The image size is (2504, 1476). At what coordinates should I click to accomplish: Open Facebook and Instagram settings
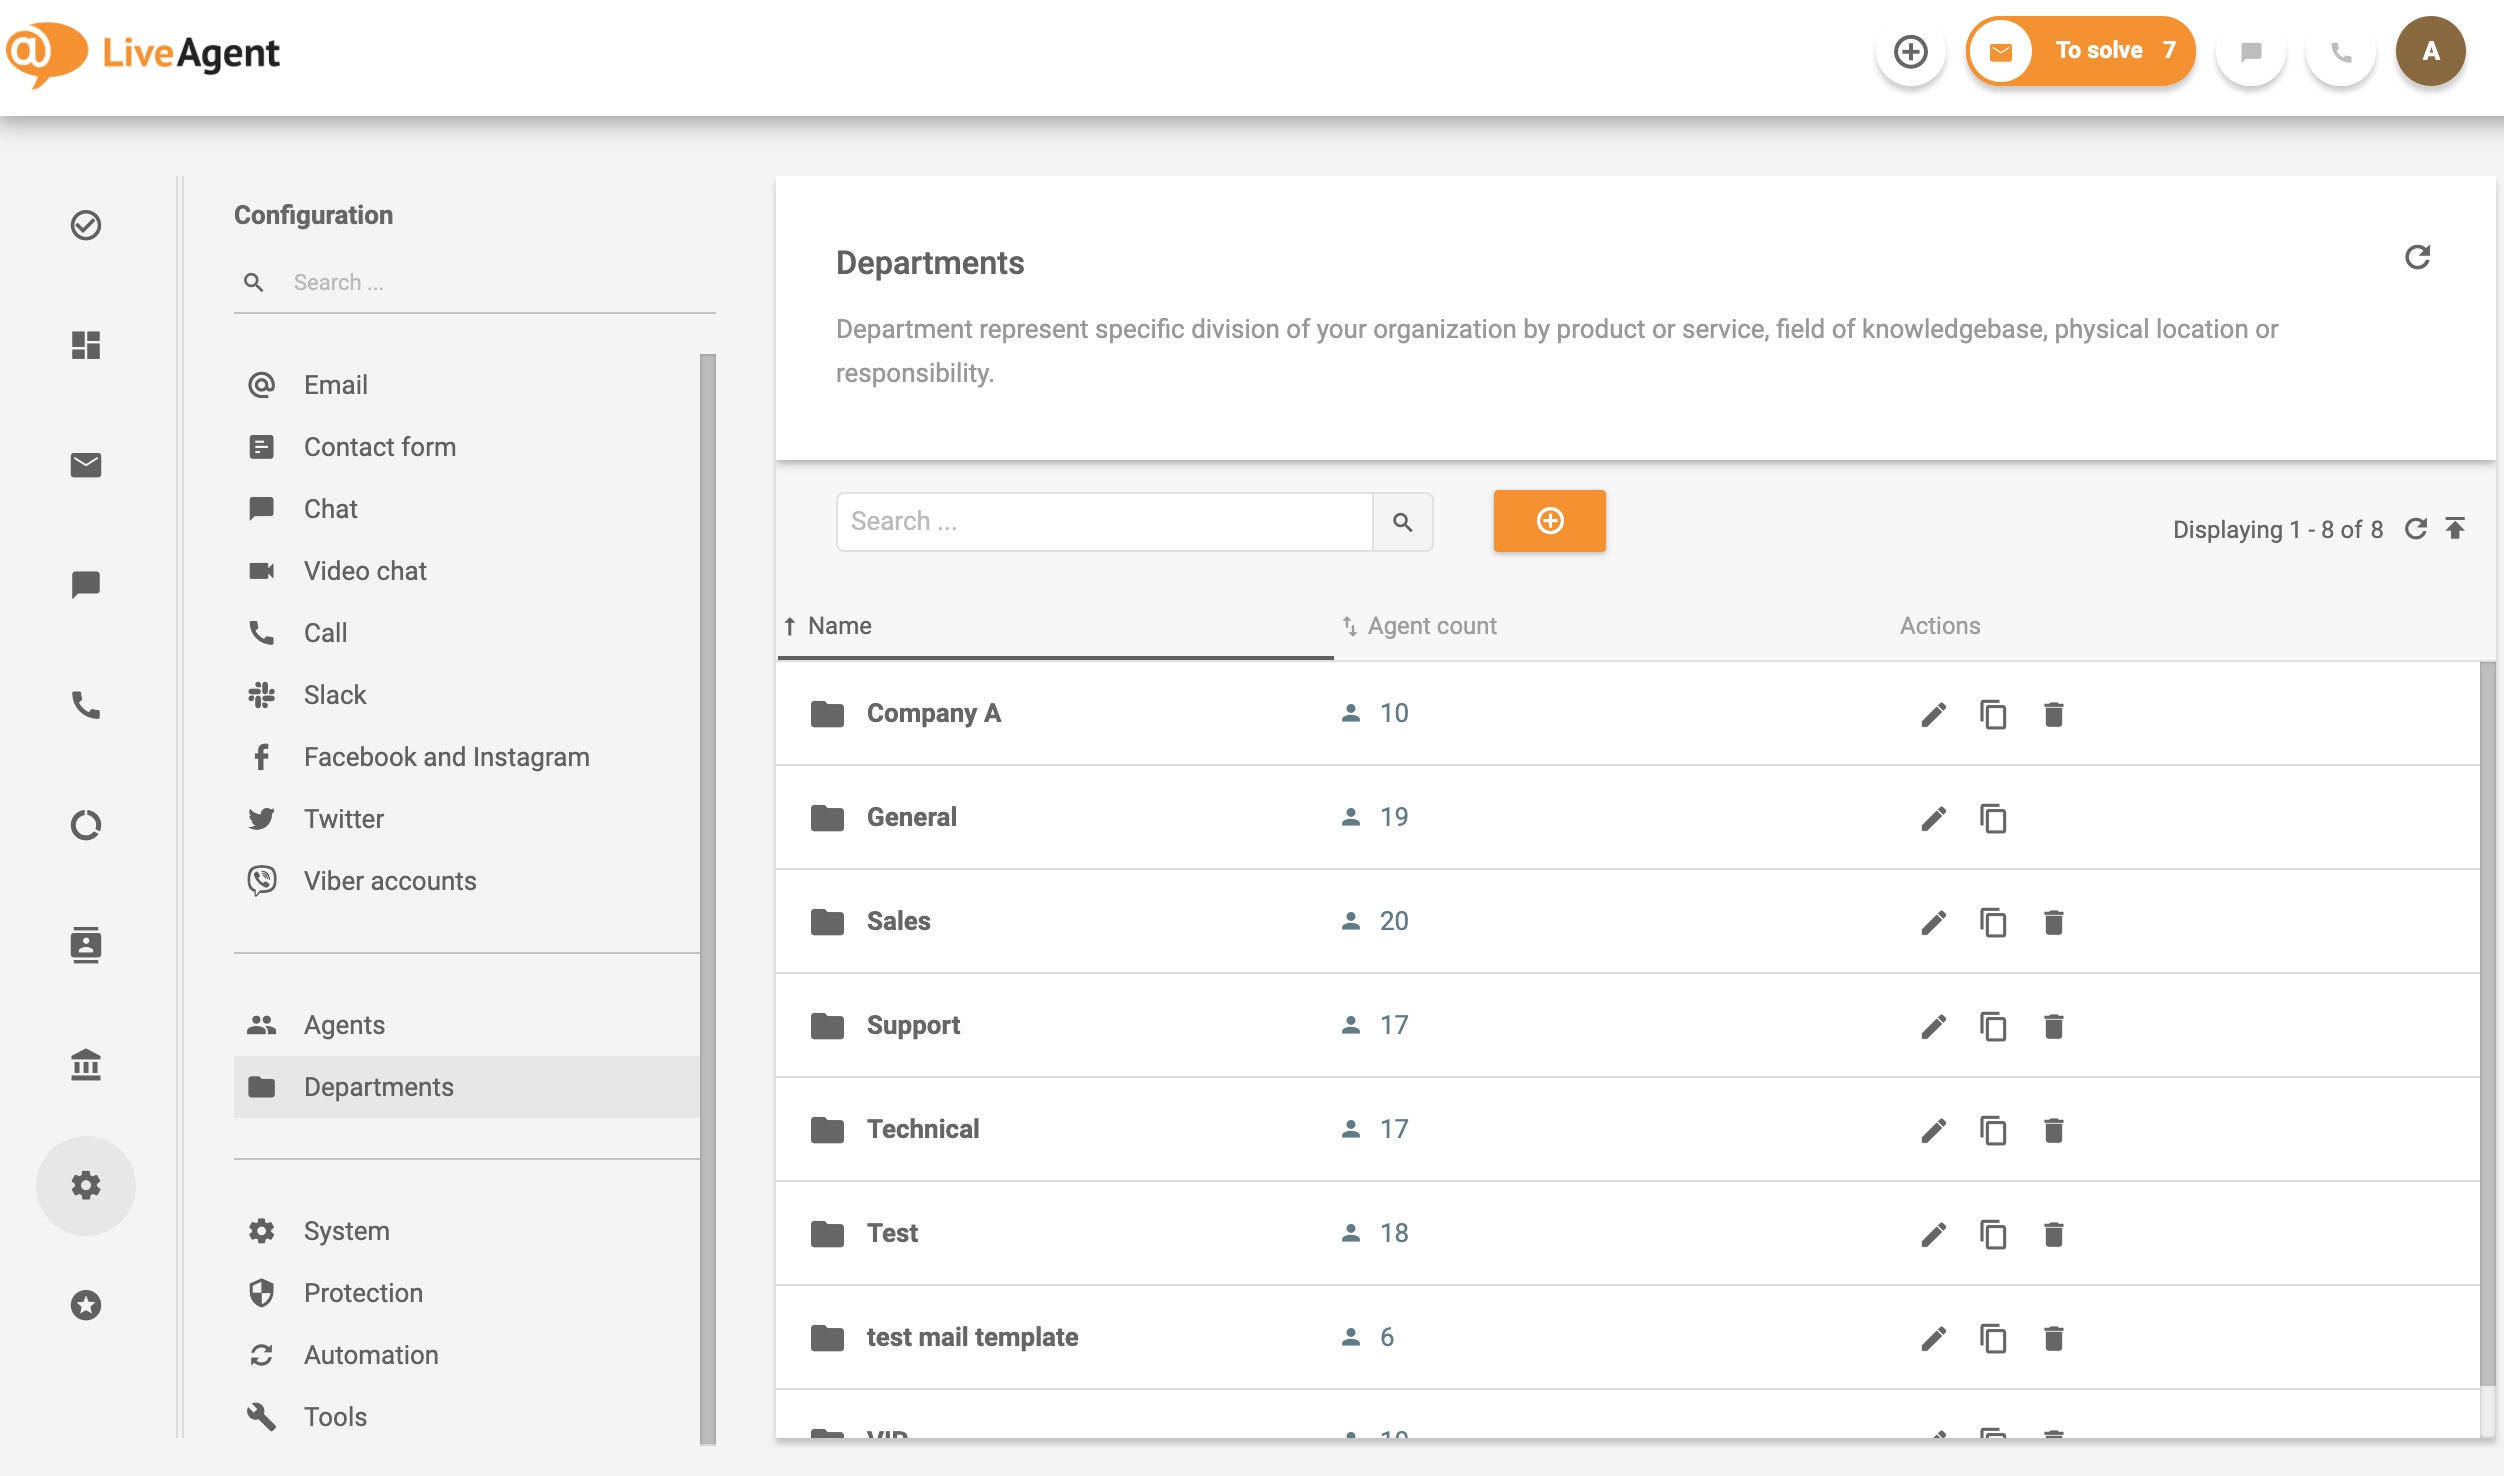pyautogui.click(x=446, y=757)
